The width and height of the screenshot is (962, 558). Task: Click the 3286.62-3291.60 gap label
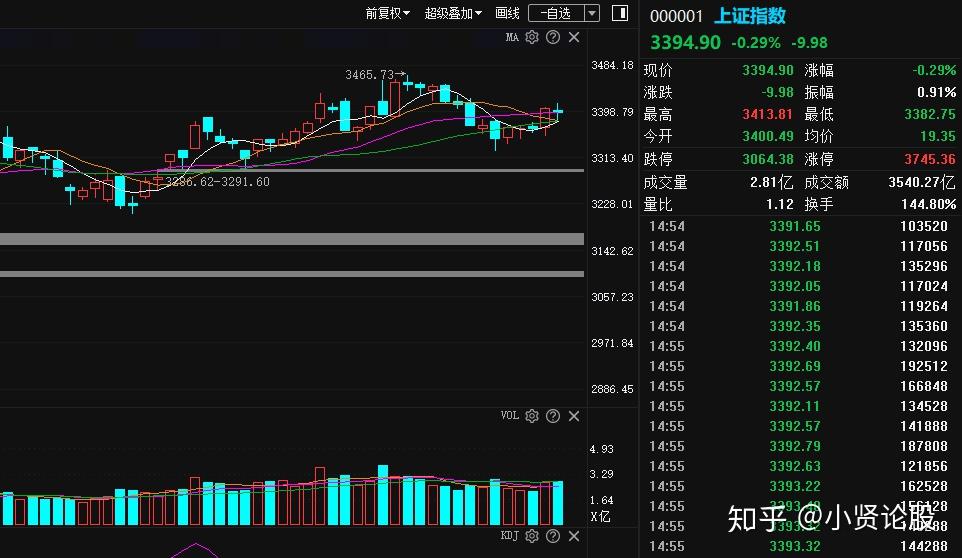point(217,182)
